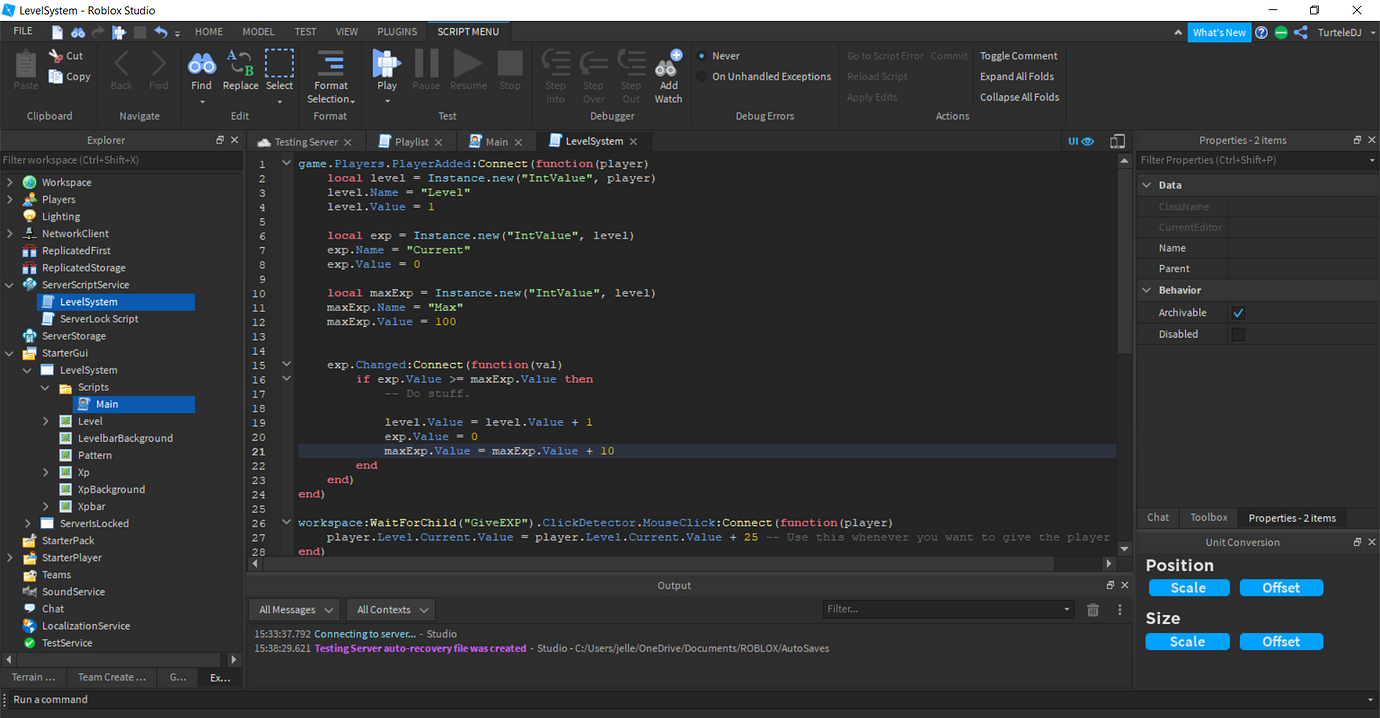Expand the Workspace tree node

10,182
